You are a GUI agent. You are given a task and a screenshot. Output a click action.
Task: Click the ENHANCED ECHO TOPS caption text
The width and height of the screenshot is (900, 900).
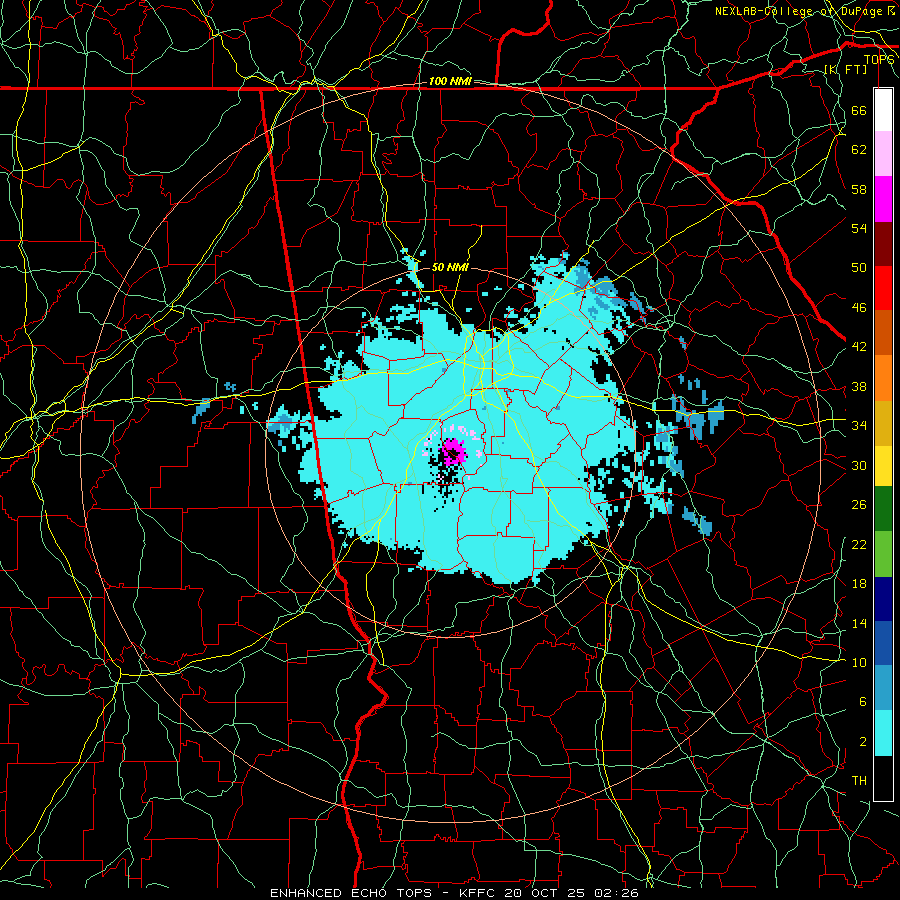click(351, 893)
